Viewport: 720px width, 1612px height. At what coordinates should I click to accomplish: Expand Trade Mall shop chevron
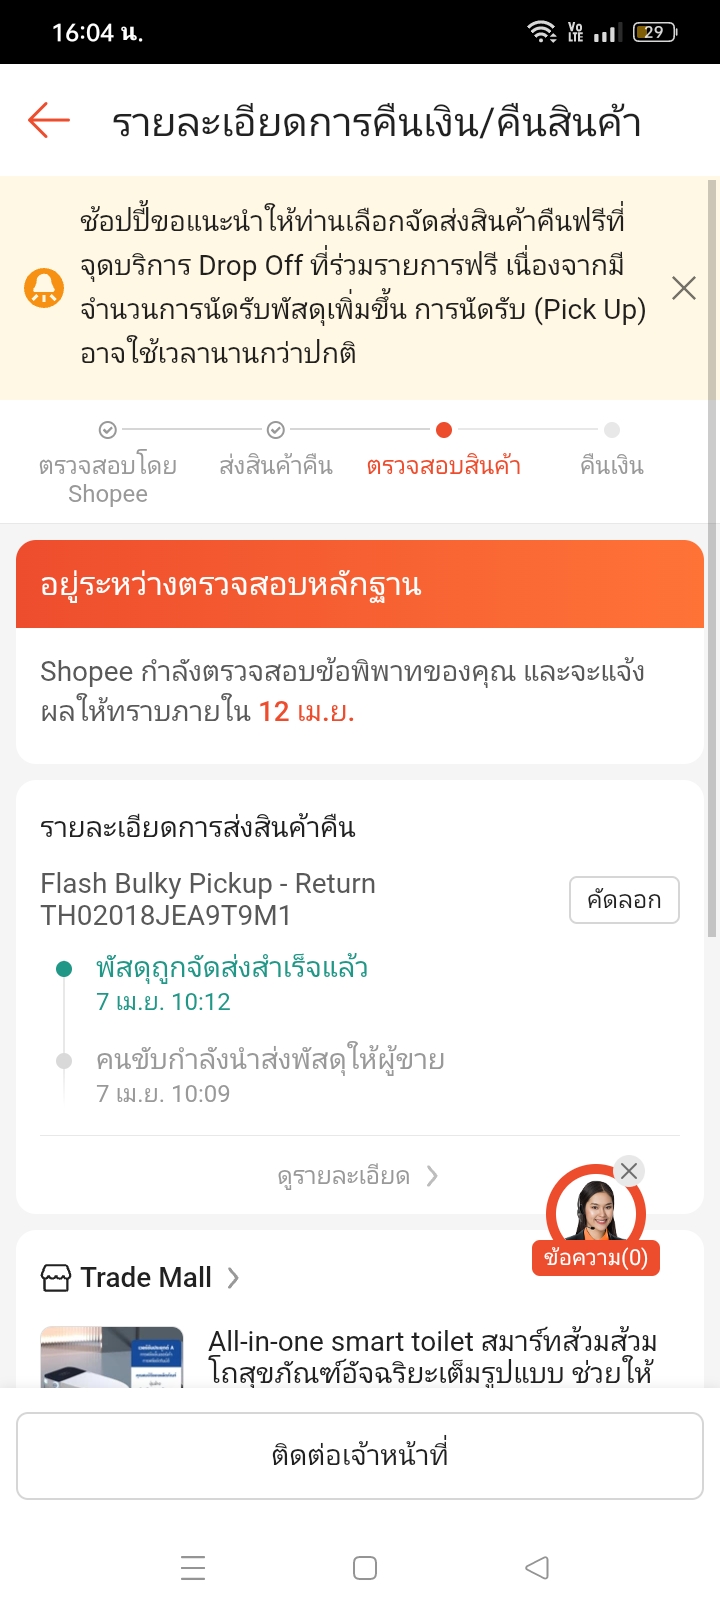pos(233,1278)
